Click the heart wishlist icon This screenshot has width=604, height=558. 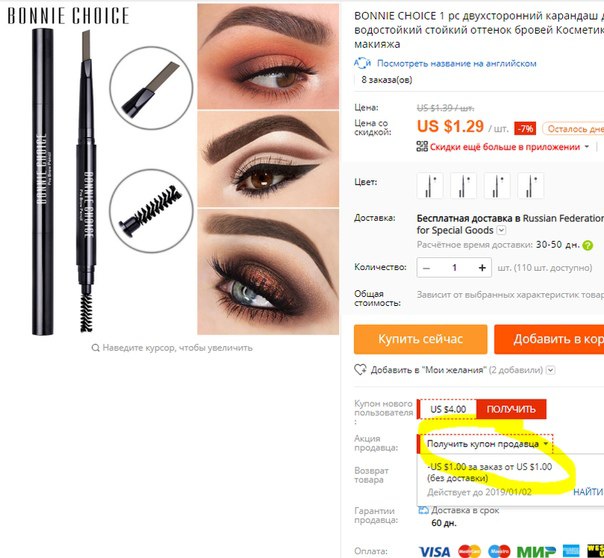click(x=361, y=370)
